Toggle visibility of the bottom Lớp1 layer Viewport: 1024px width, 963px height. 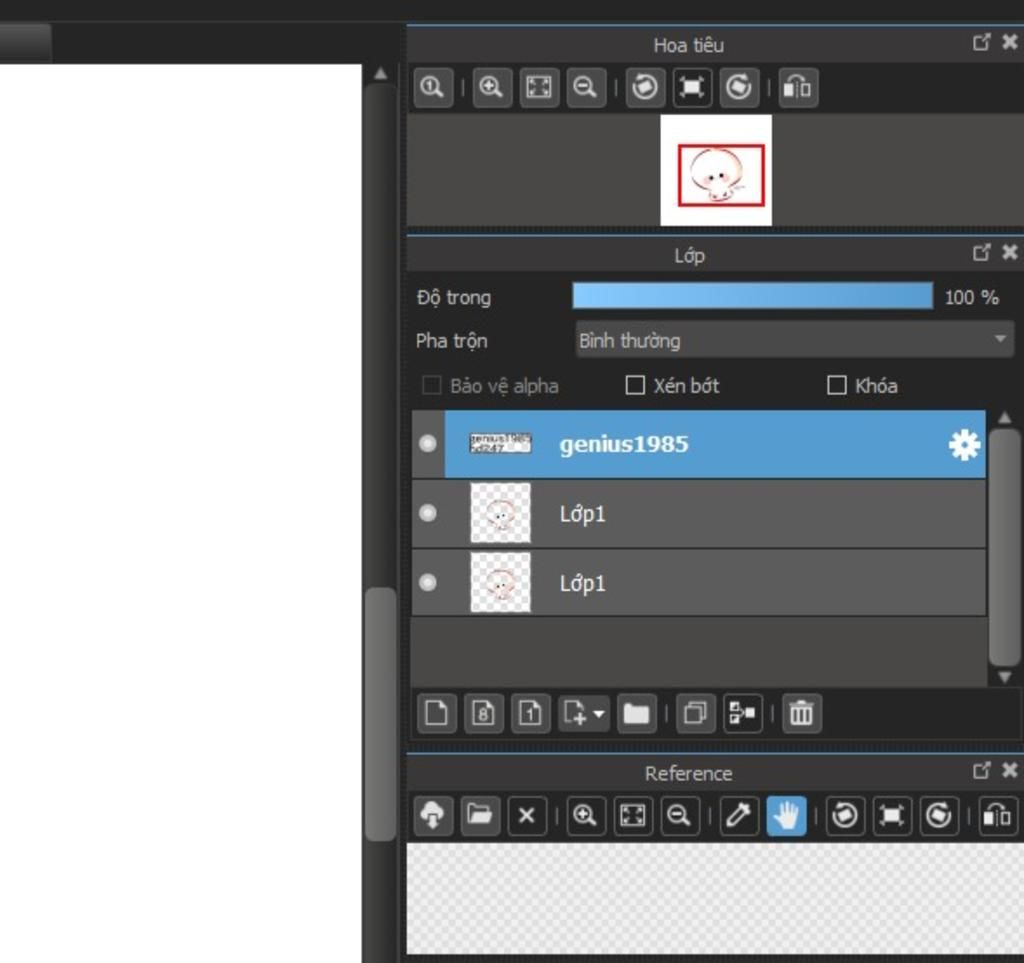click(x=428, y=582)
